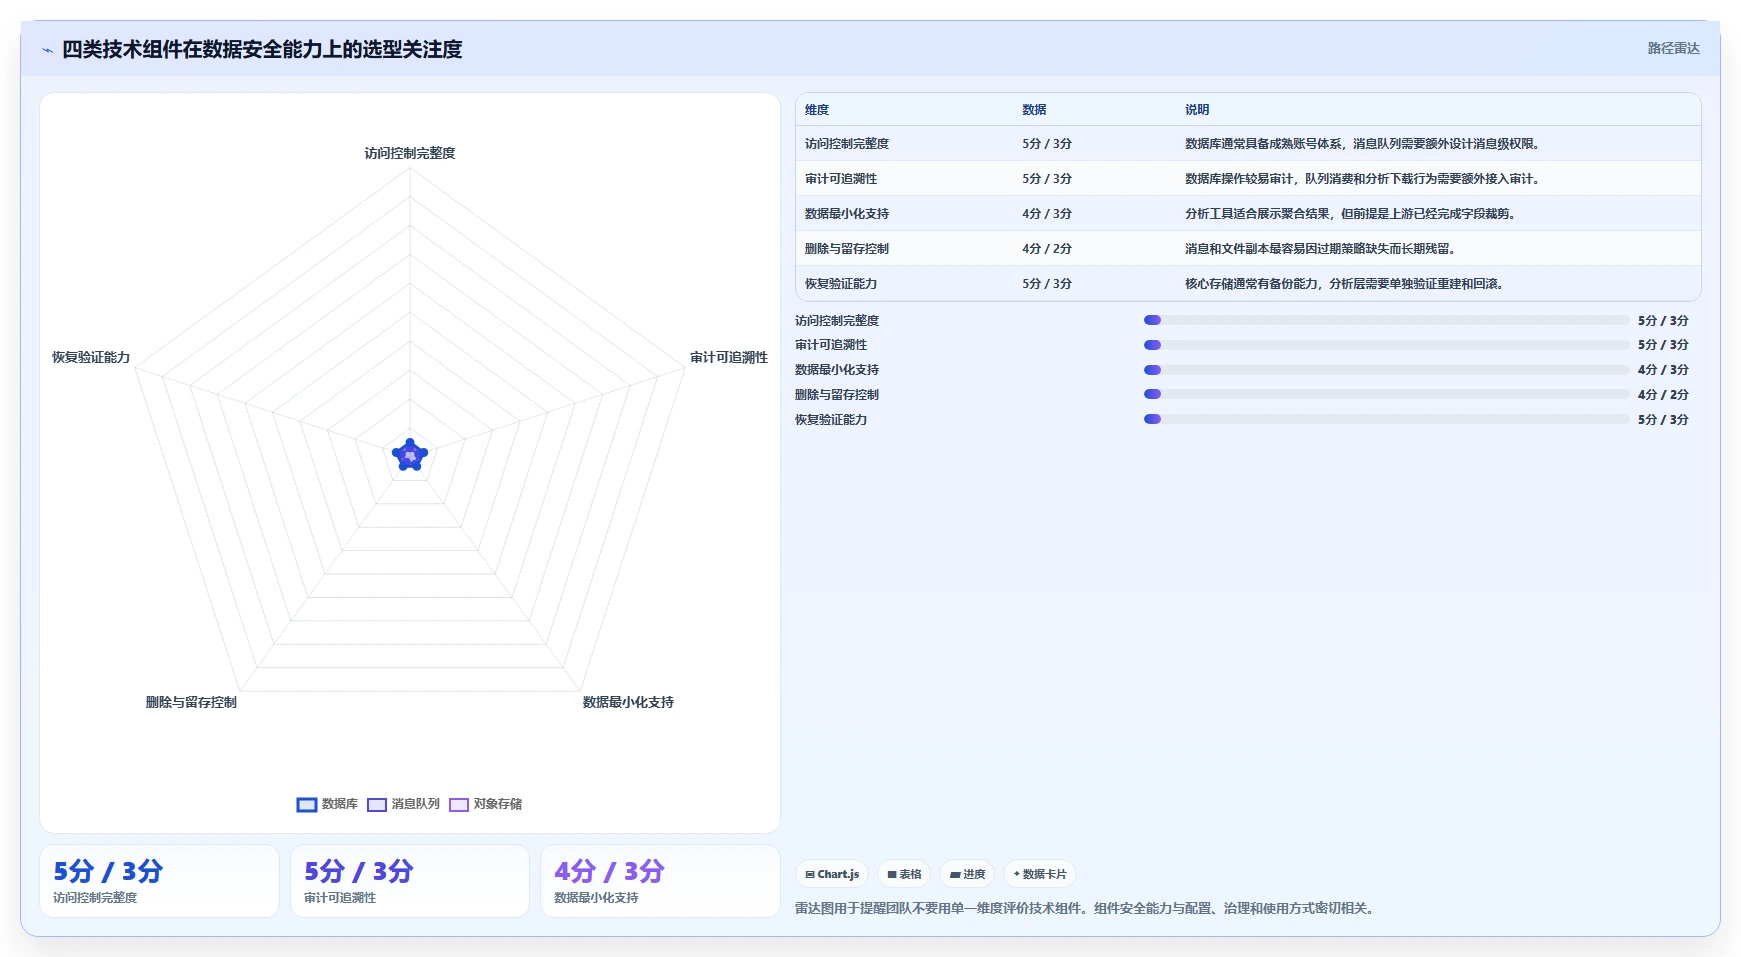Click the 说明 table column header
The height and width of the screenshot is (957, 1741).
tap(1197, 110)
